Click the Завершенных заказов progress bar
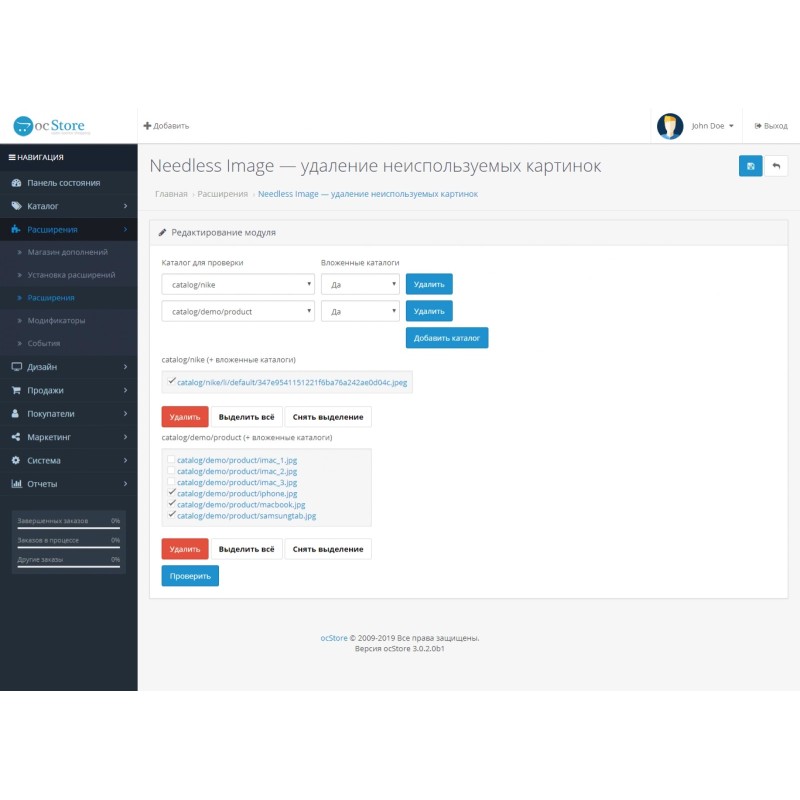 [x=68, y=530]
